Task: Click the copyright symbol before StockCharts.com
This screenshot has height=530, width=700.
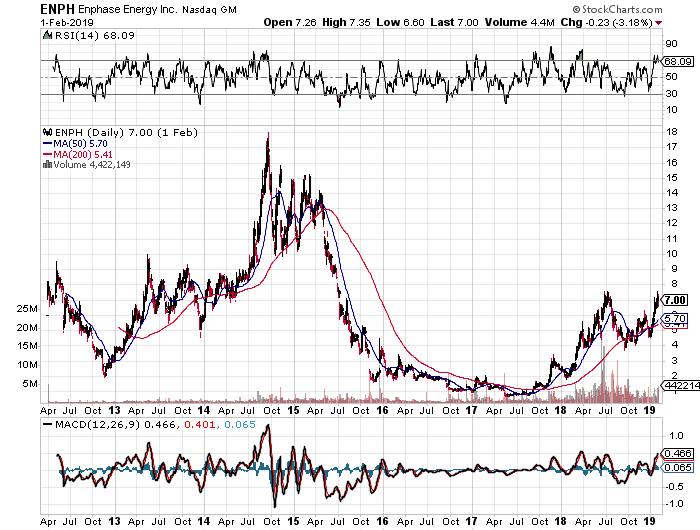Action: pyautogui.click(x=576, y=9)
